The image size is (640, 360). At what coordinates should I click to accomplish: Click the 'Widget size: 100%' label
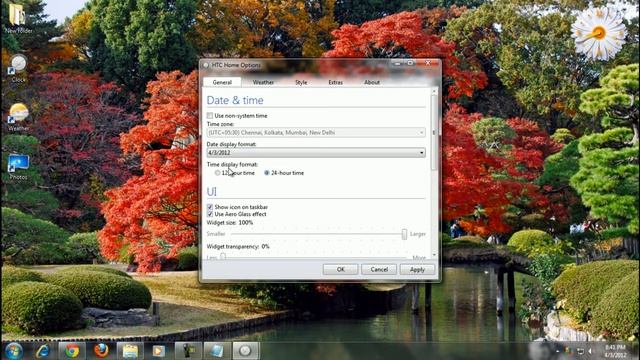230,222
